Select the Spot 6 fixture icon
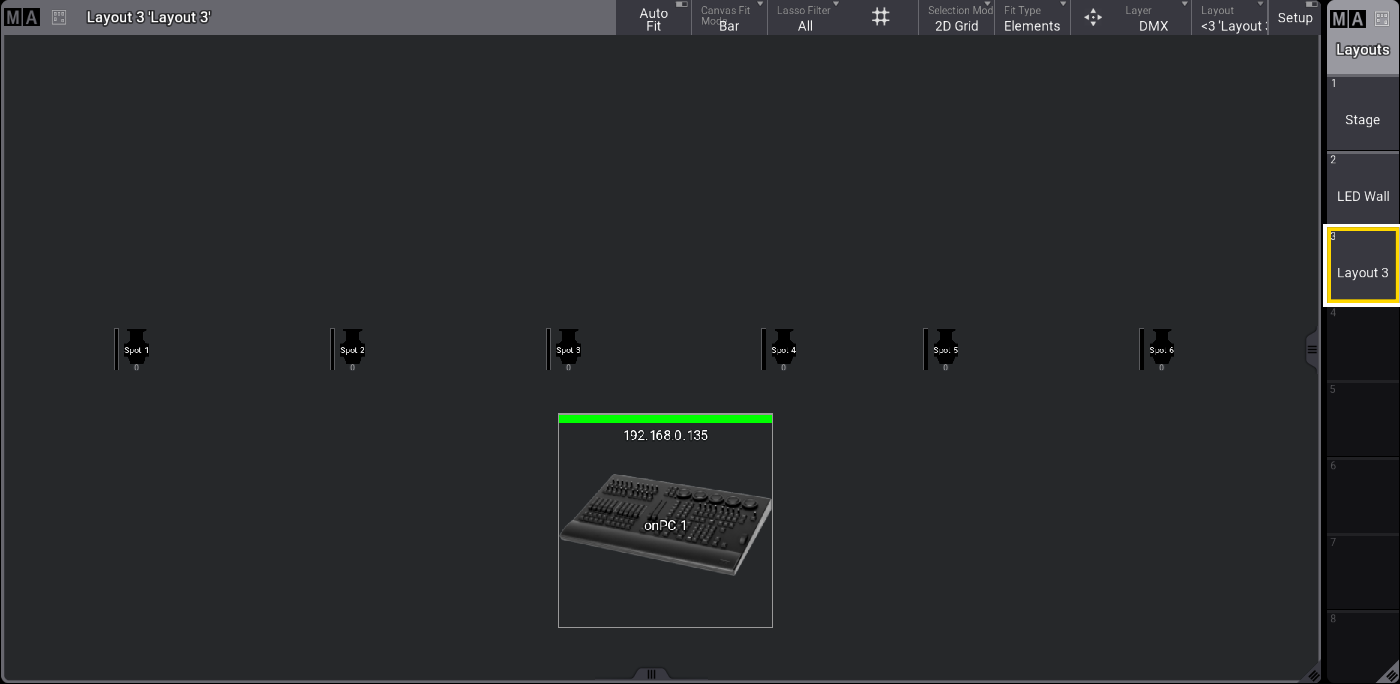 click(x=1161, y=349)
